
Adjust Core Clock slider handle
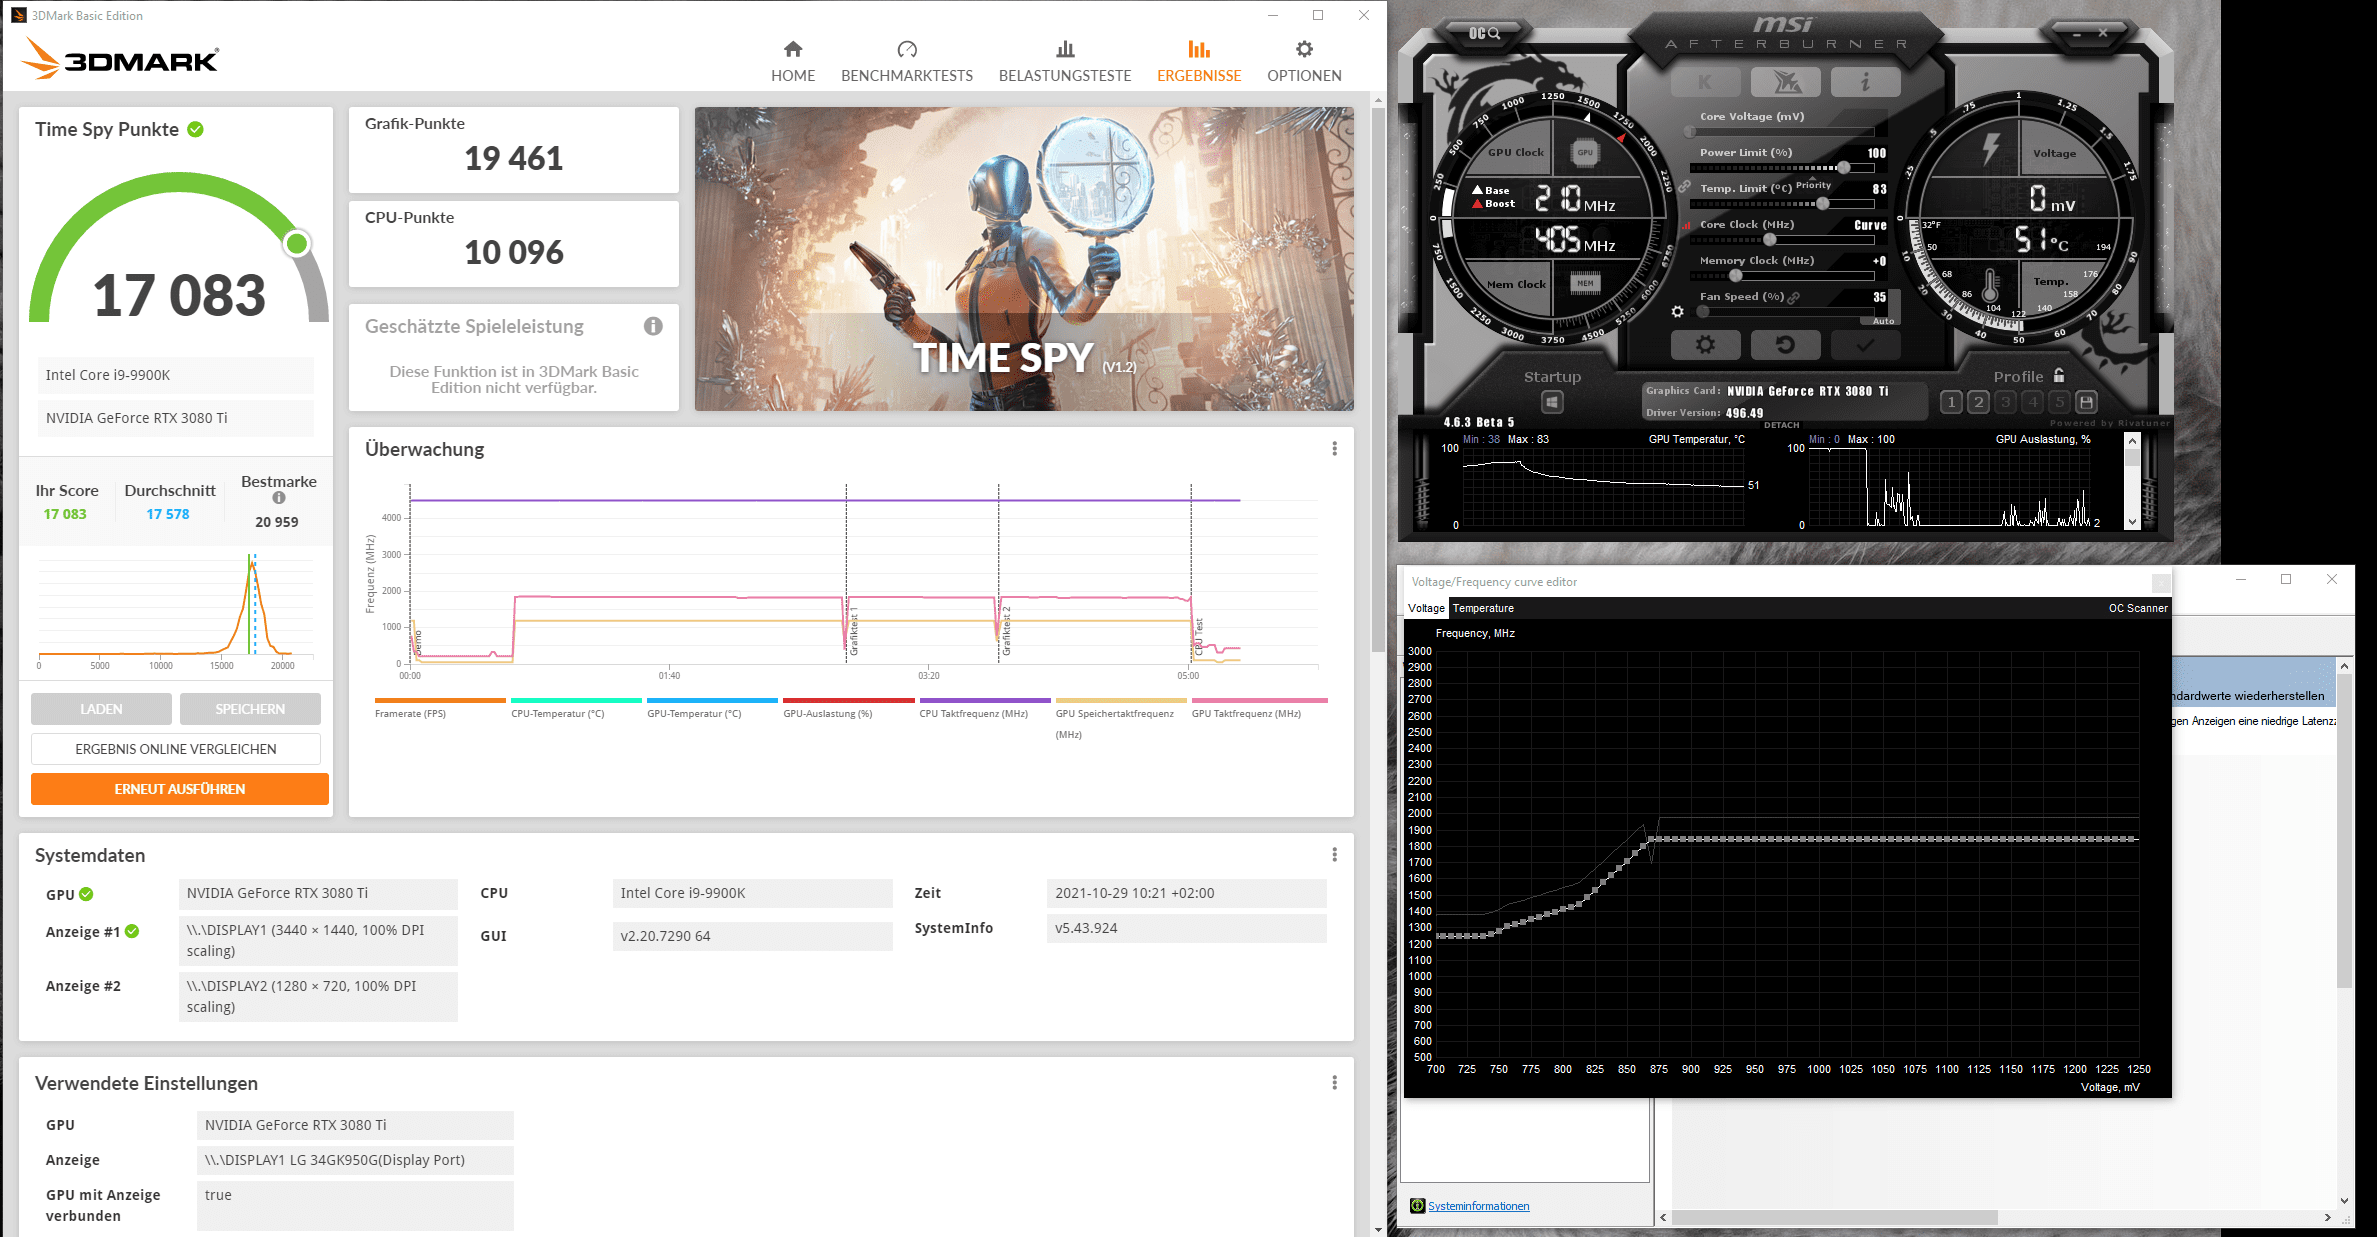tap(1770, 239)
